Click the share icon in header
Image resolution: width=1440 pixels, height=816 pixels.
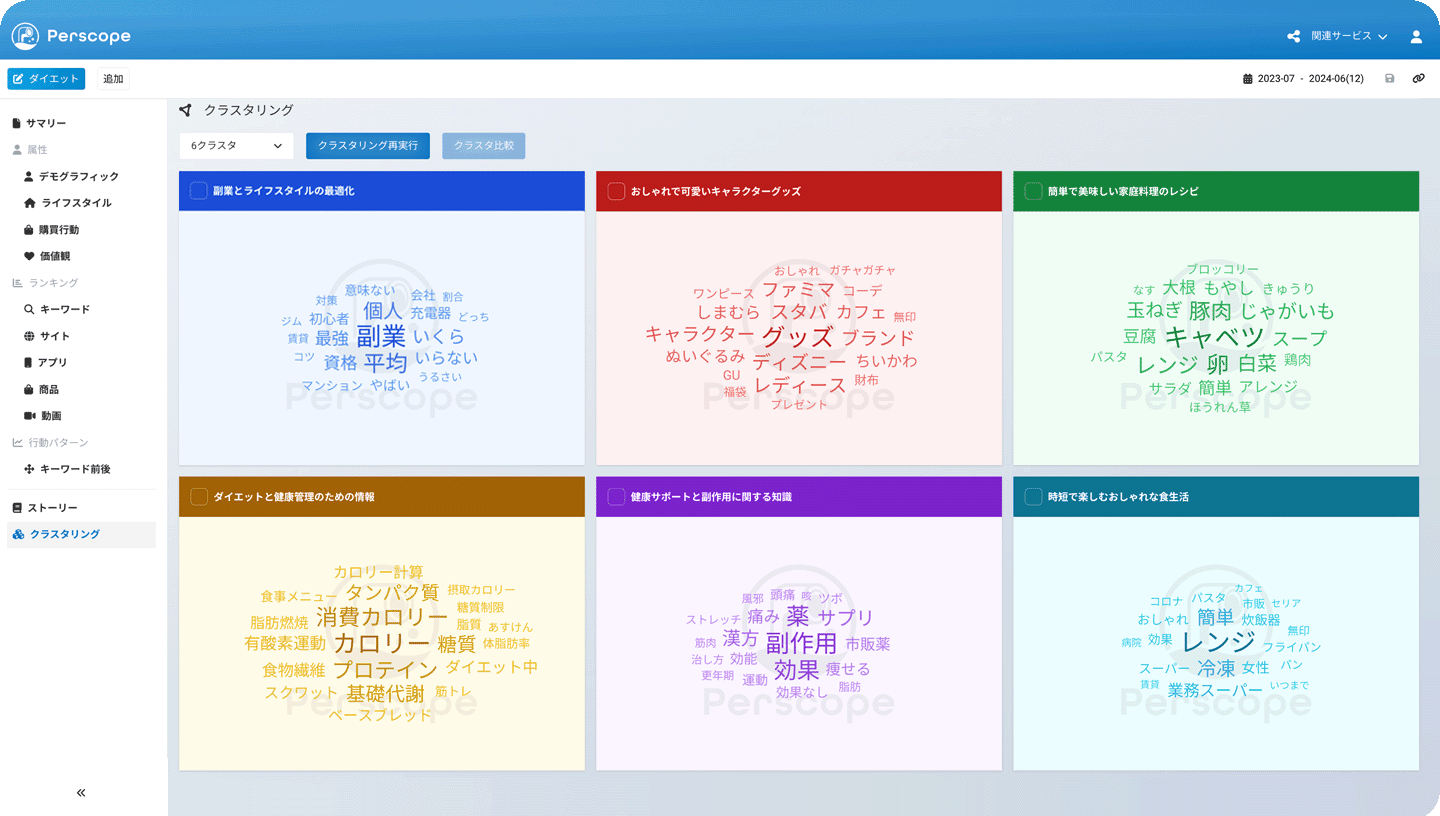tap(1294, 36)
